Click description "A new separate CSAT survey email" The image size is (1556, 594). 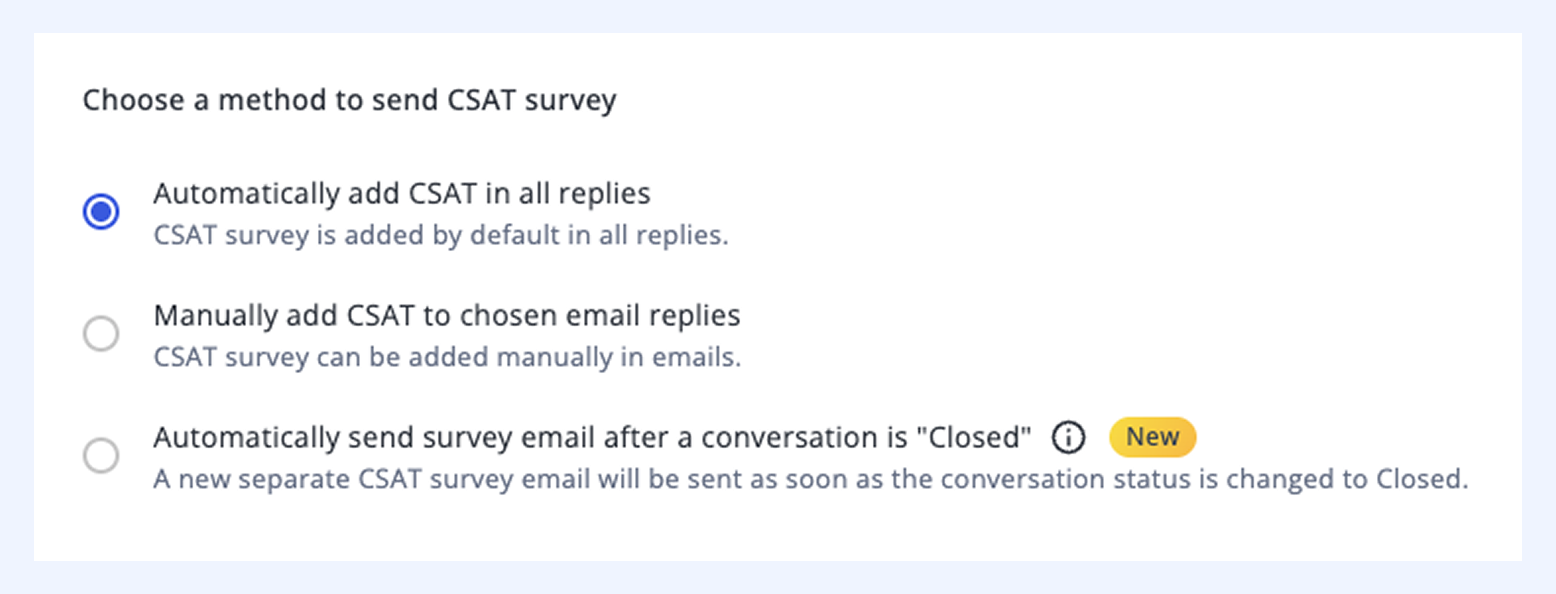(x=810, y=479)
